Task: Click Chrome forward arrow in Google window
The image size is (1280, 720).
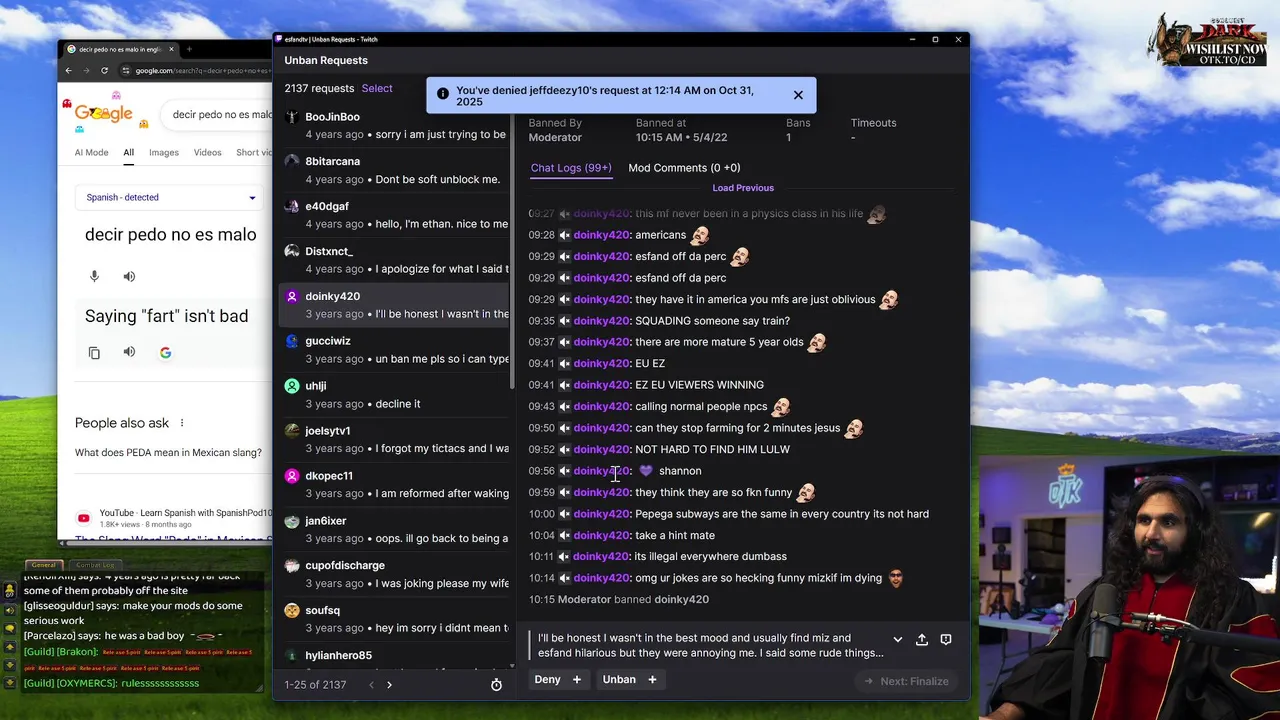Action: (86, 71)
